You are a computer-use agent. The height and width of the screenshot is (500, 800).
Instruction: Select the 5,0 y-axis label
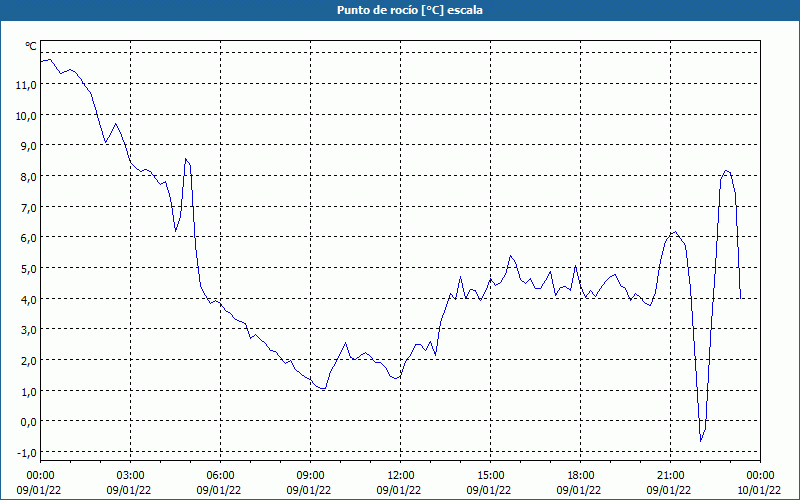(x=29, y=268)
